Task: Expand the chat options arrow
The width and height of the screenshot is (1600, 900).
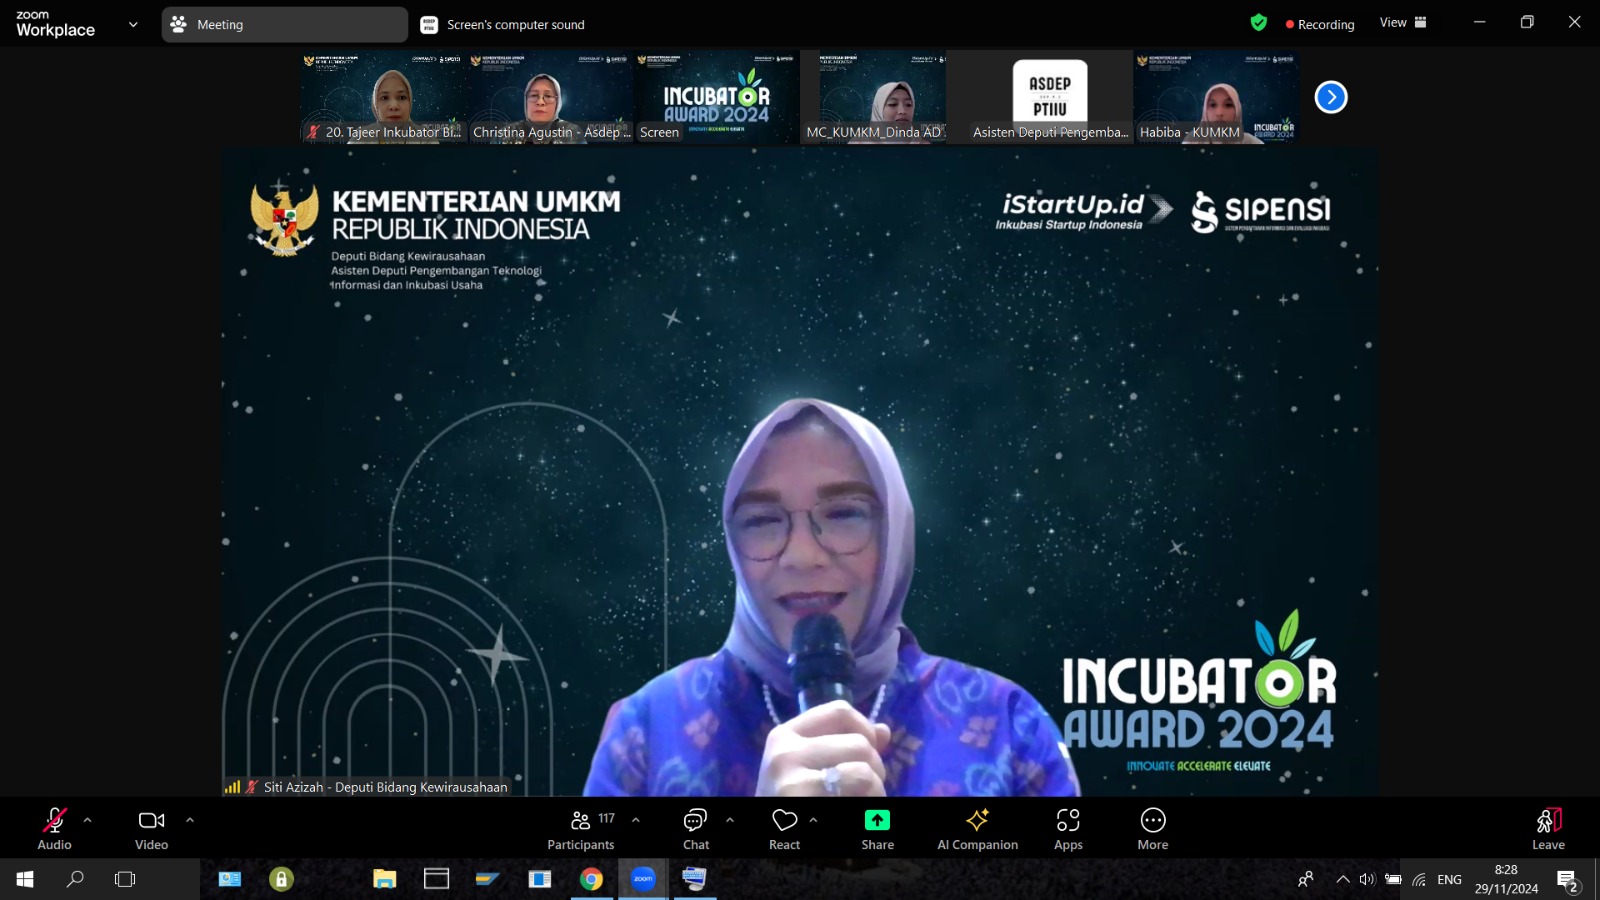Action: tap(730, 820)
